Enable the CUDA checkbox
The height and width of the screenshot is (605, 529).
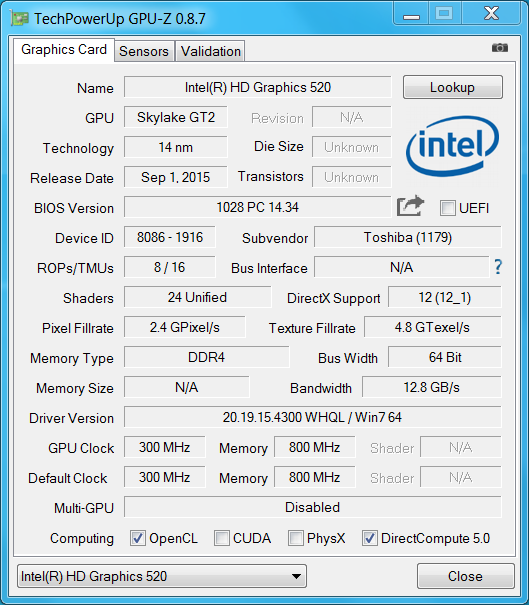[x=222, y=538]
